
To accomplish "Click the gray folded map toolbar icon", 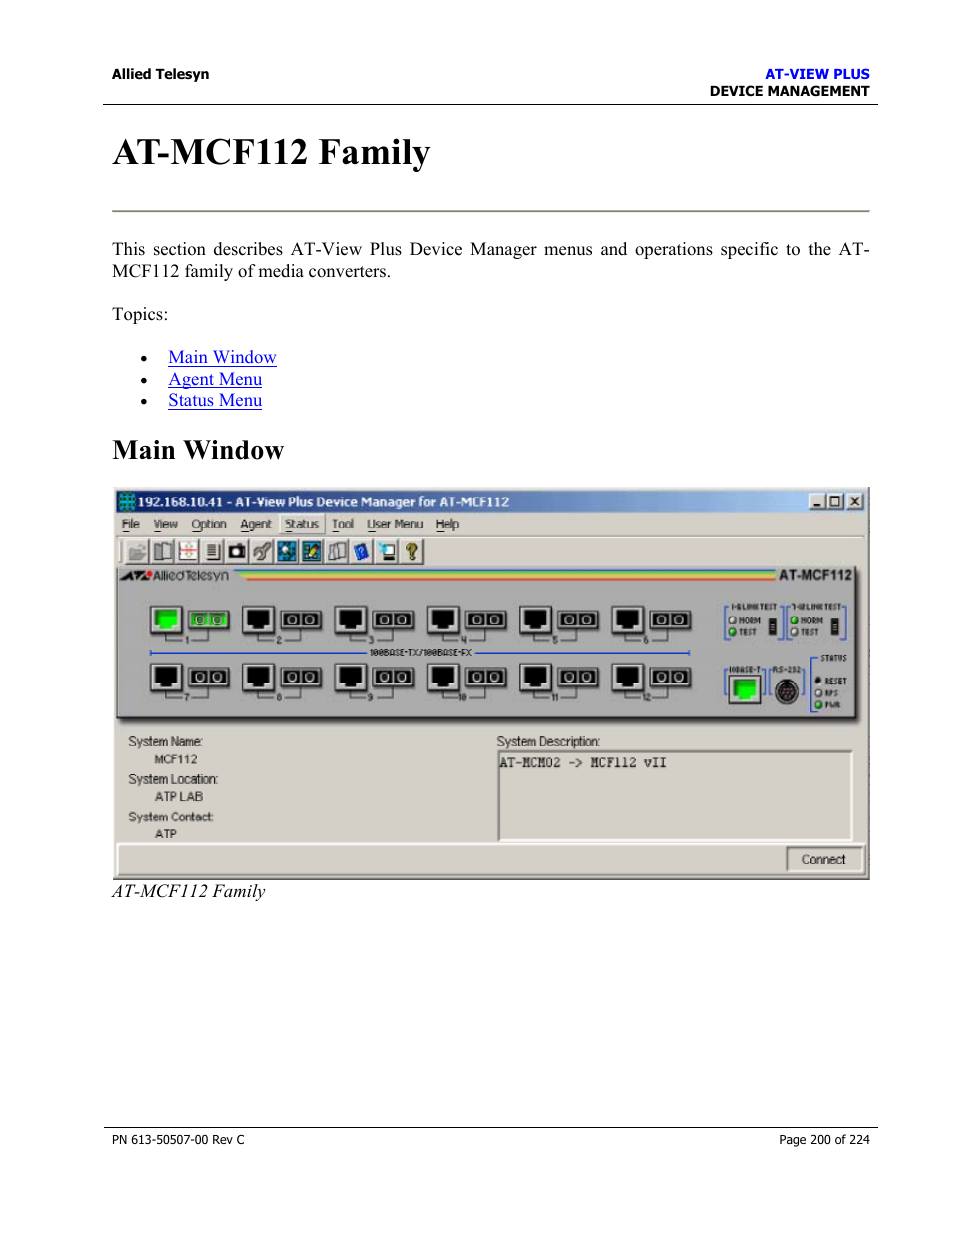I will pyautogui.click(x=337, y=551).
